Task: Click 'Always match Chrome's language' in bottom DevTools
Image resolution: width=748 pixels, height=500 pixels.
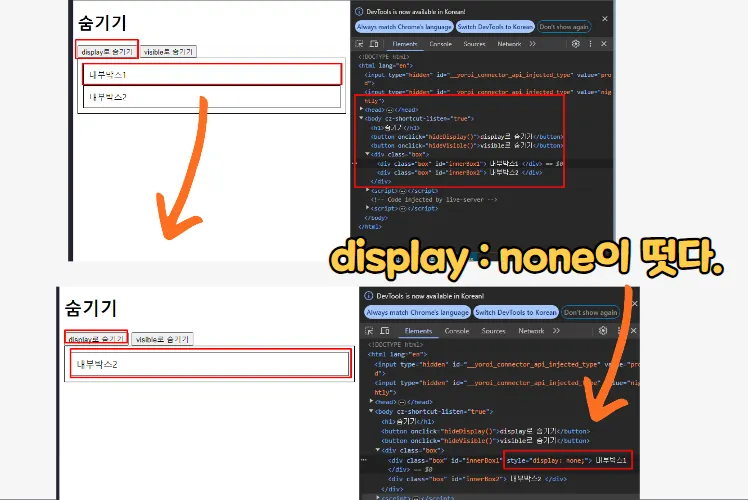Action: point(417,312)
